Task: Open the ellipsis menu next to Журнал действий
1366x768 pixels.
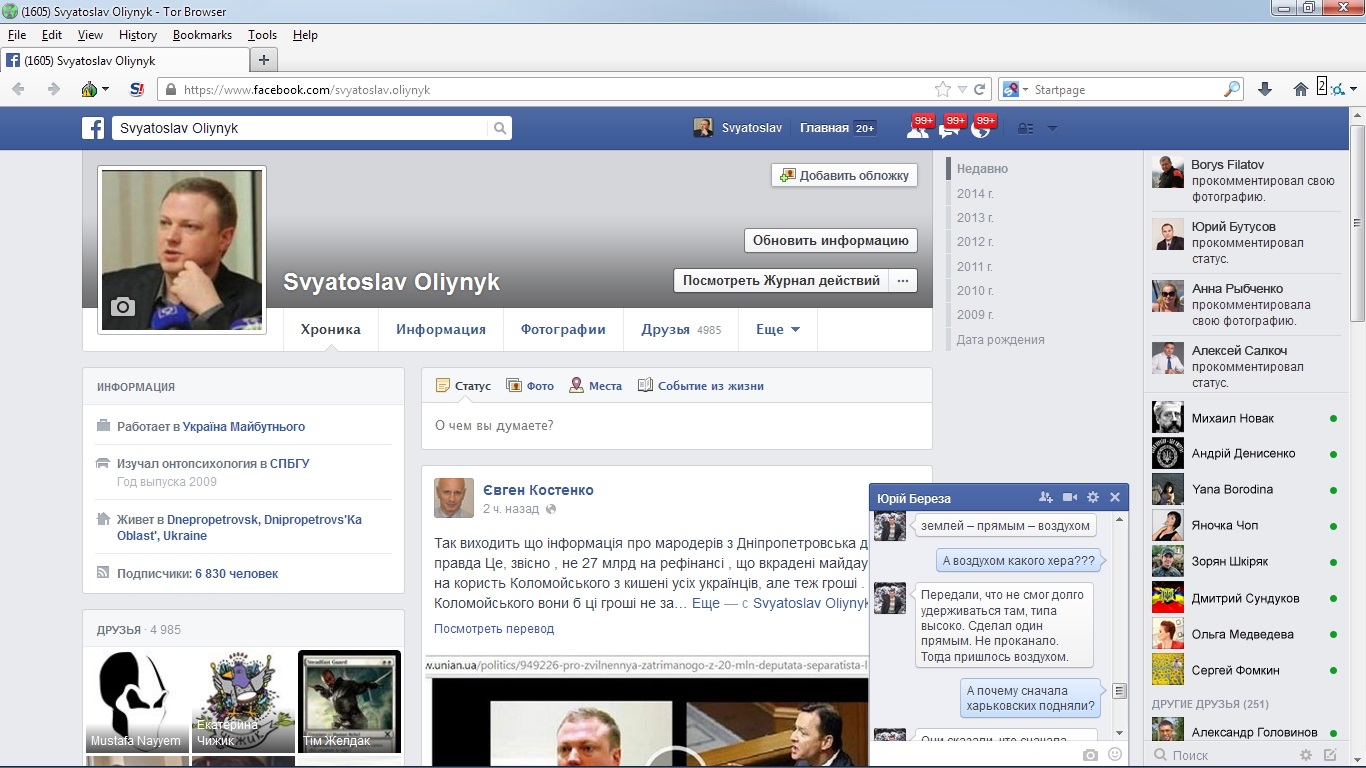Action: coord(903,281)
